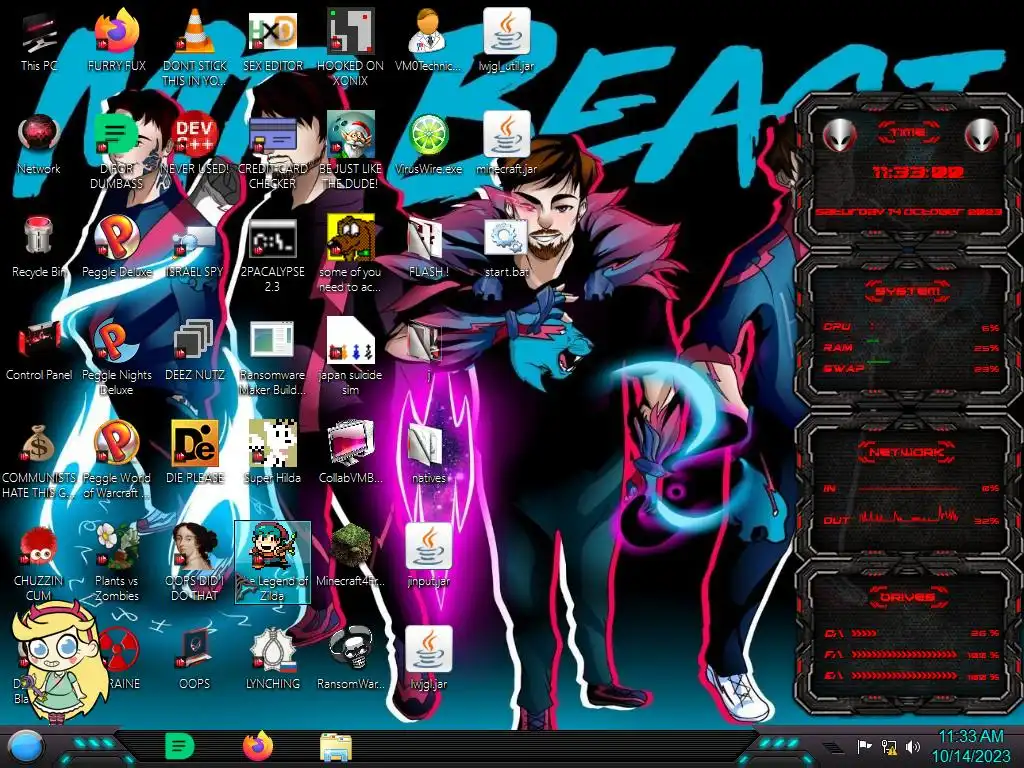
Task: Click the SYSTEM header in the widget
Action: pos(907,291)
